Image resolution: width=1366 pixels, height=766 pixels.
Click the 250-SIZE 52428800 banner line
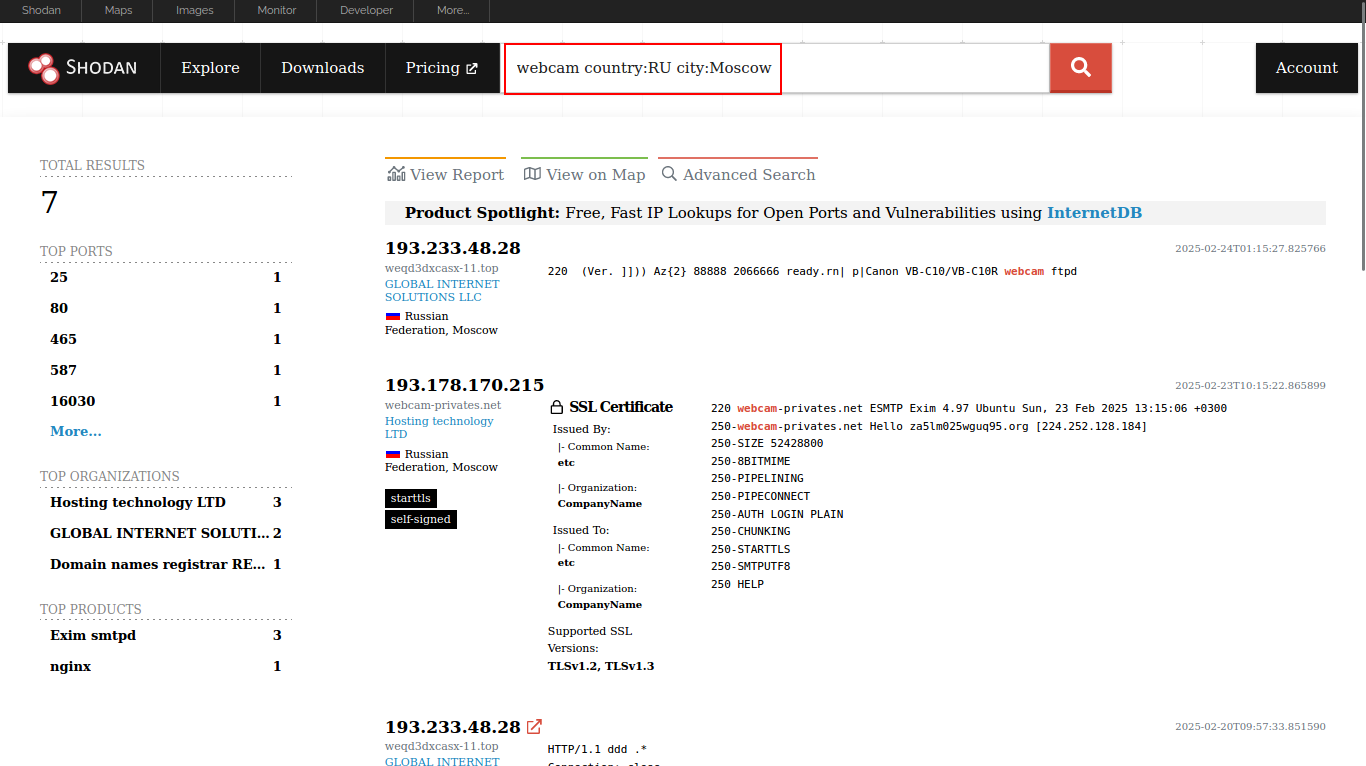tap(767, 443)
